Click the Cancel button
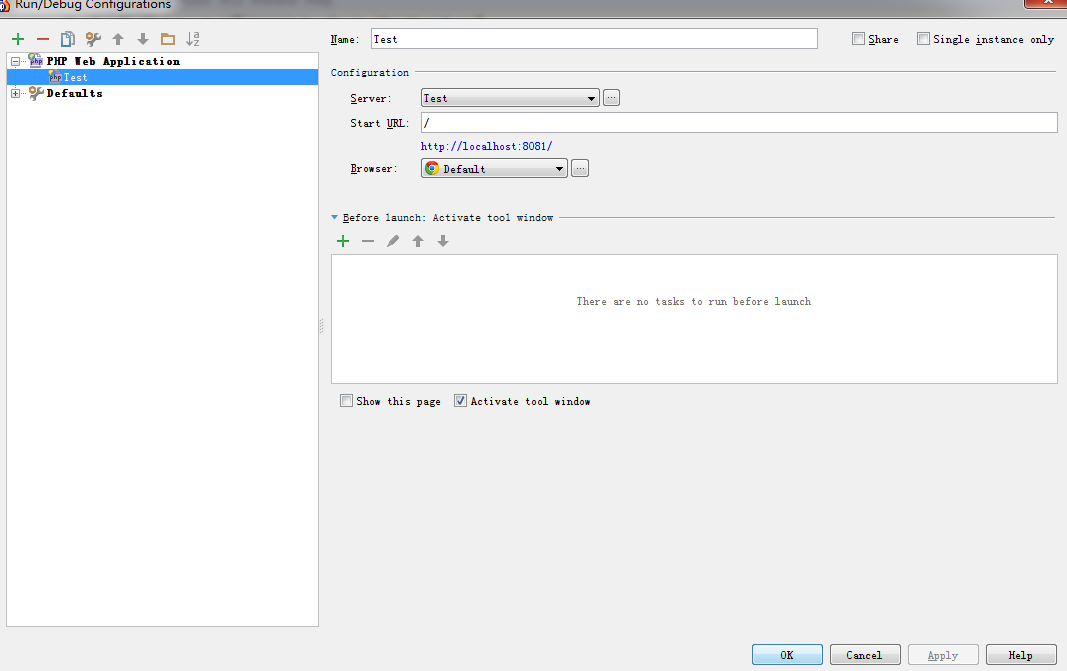1067x671 pixels. [865, 655]
